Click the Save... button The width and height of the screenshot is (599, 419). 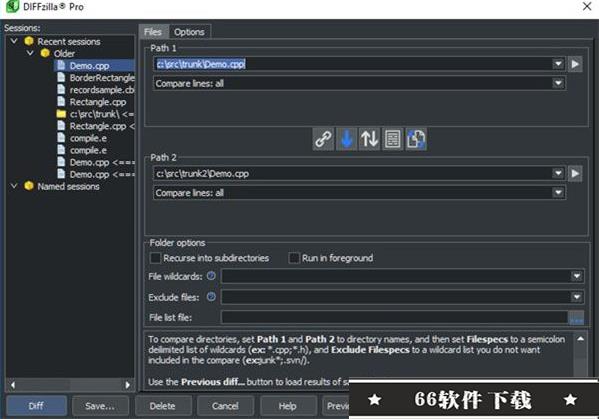point(100,406)
